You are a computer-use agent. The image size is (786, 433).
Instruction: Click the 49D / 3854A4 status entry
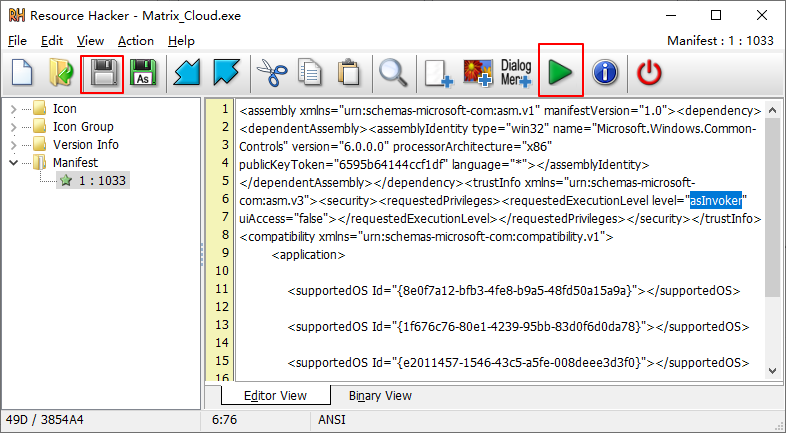point(45,420)
